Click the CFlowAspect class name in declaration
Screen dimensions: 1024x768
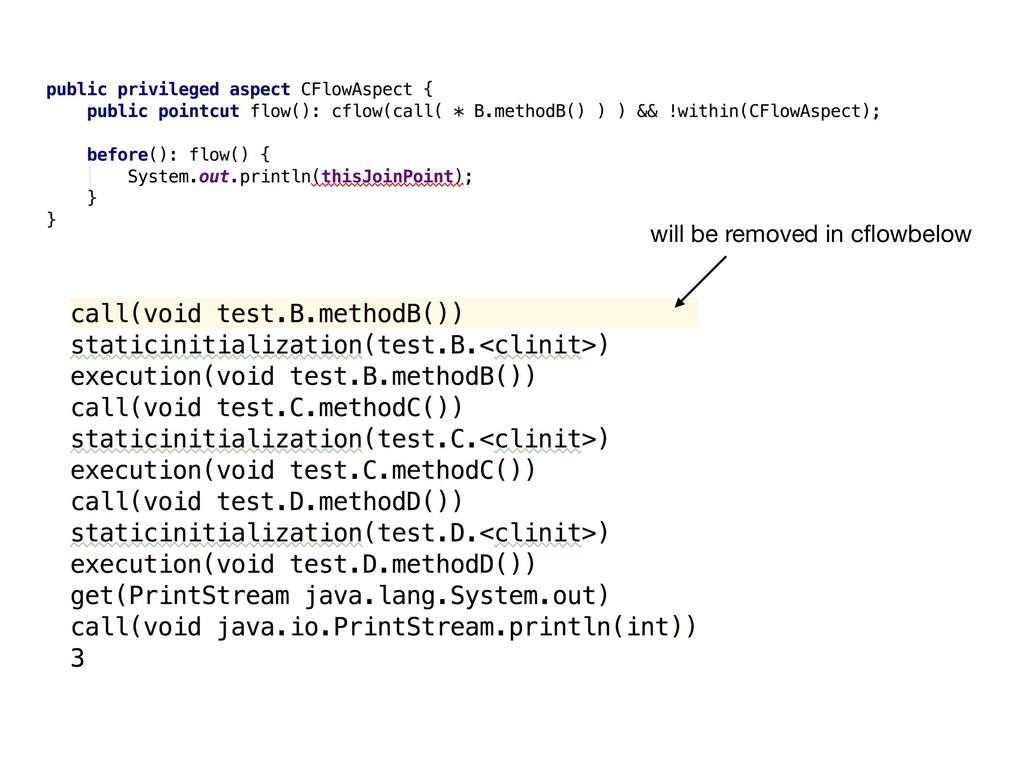point(357,89)
